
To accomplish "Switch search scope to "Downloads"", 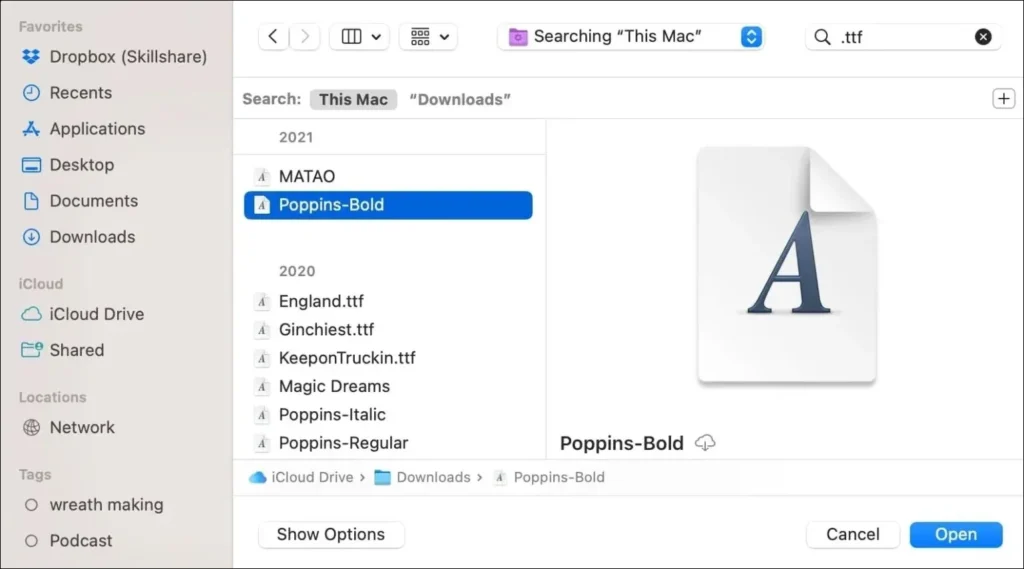I will (459, 99).
